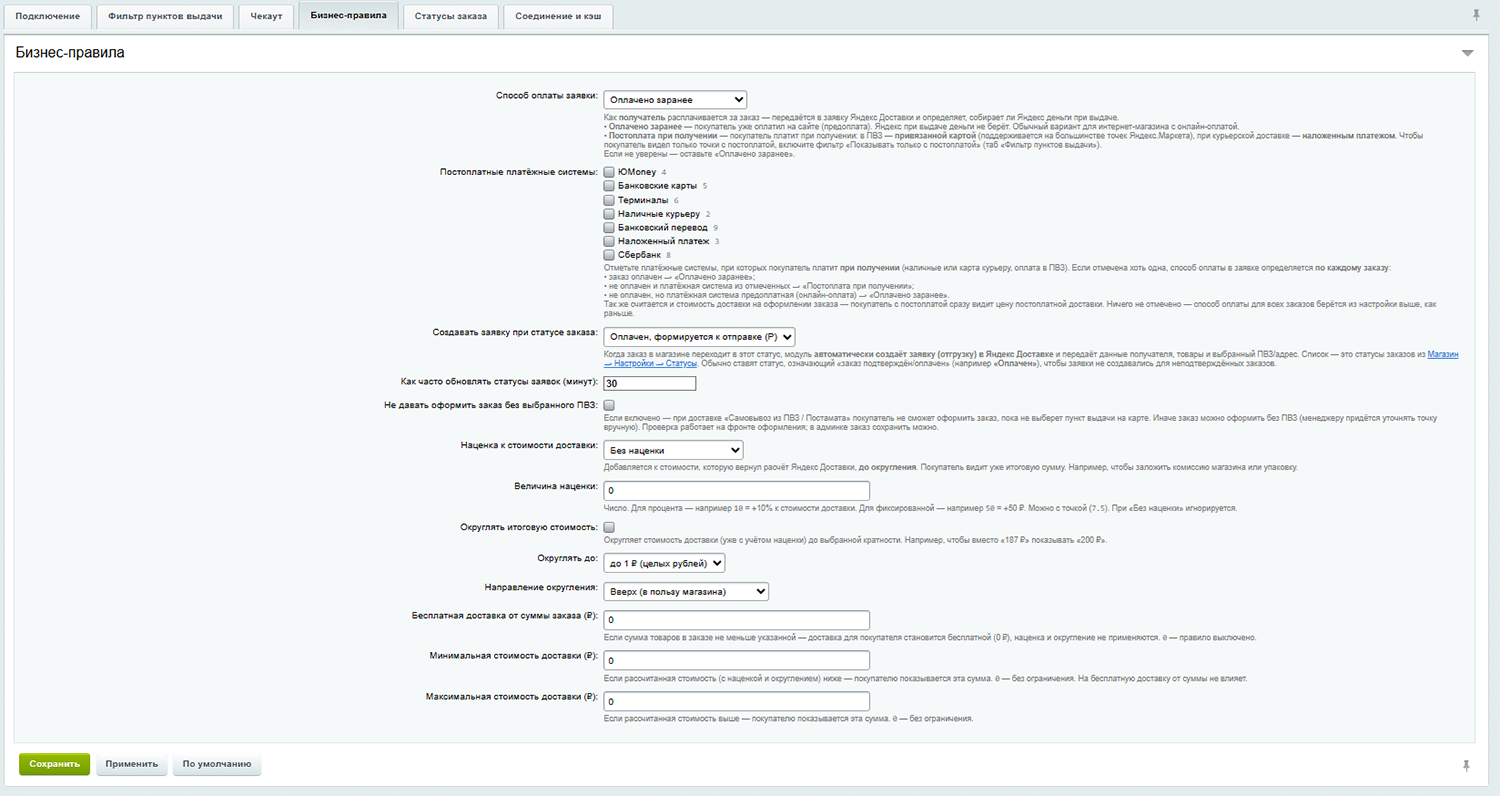Open Направление округления dropdown
This screenshot has width=1500, height=796.
tap(686, 591)
